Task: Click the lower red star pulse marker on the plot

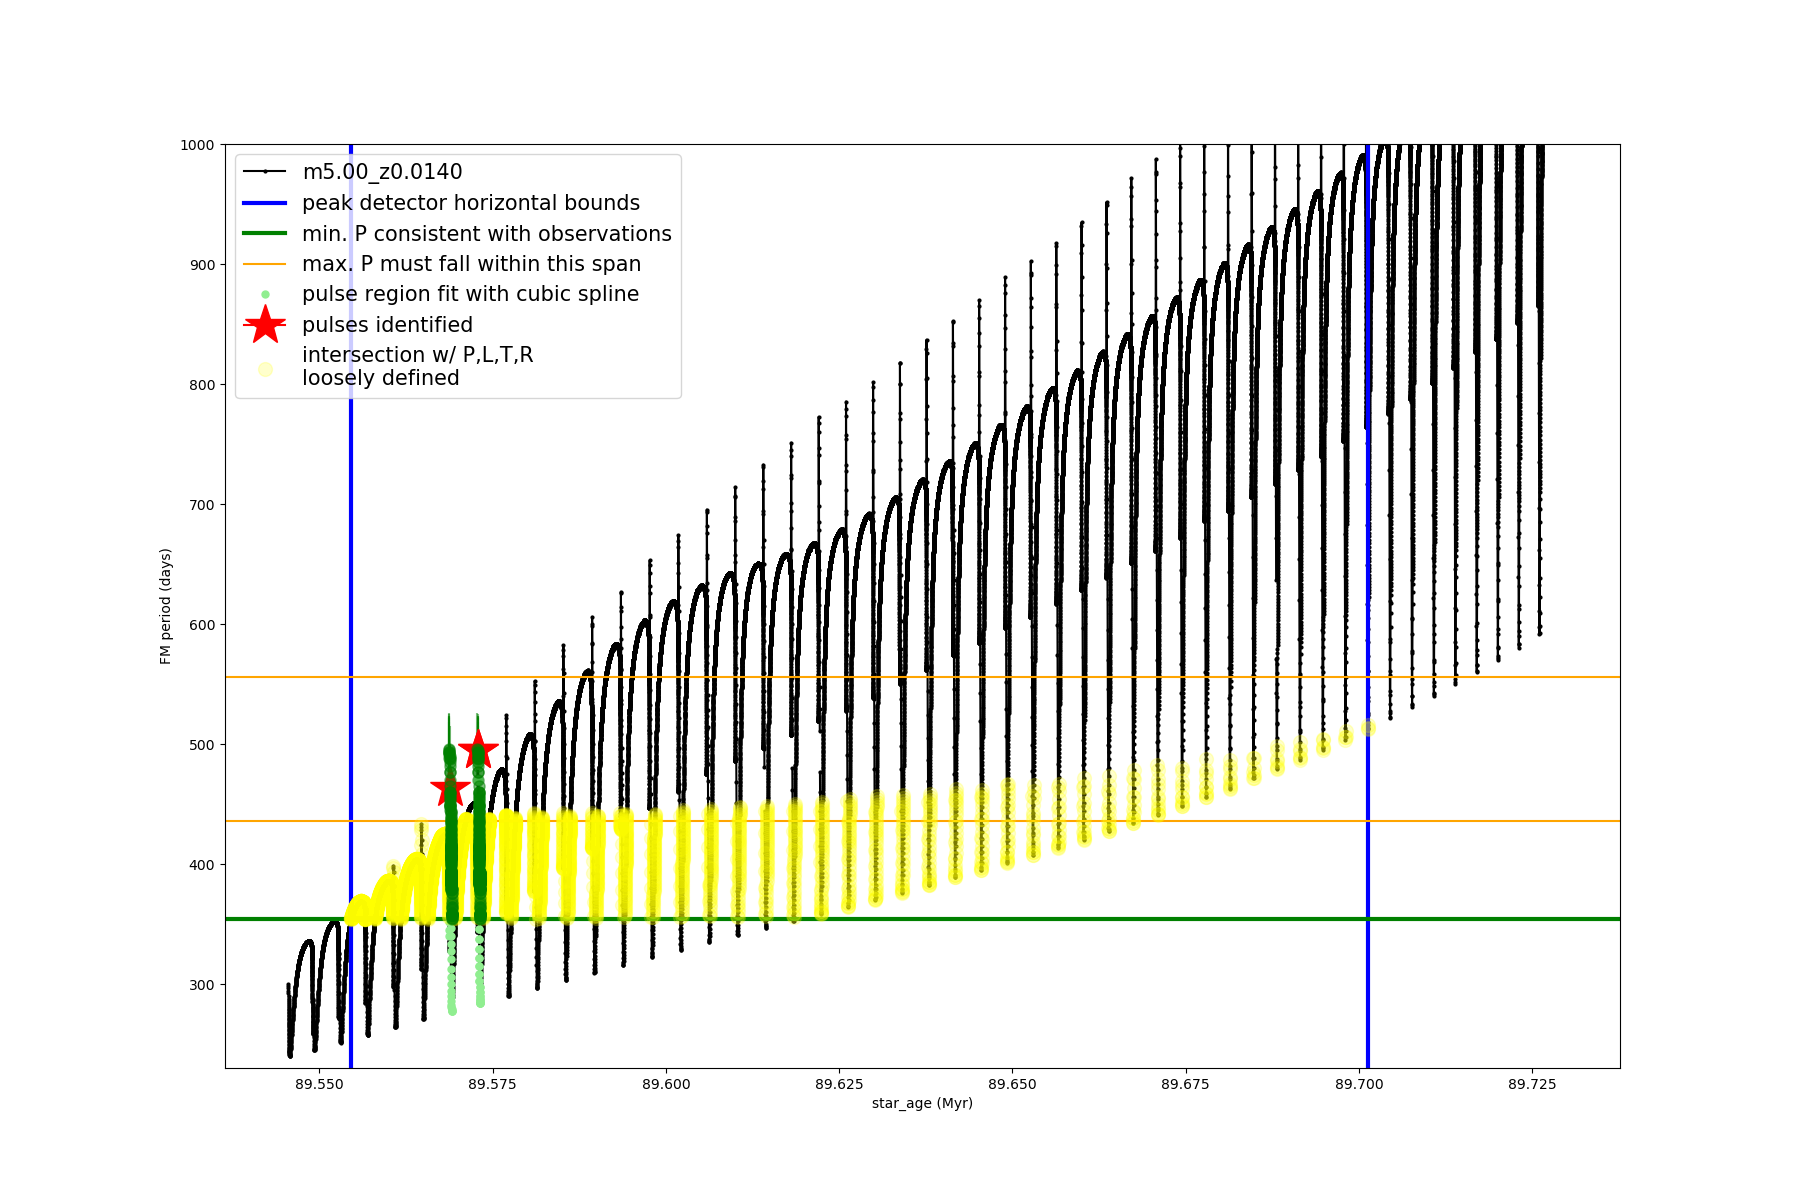Action: tap(450, 789)
